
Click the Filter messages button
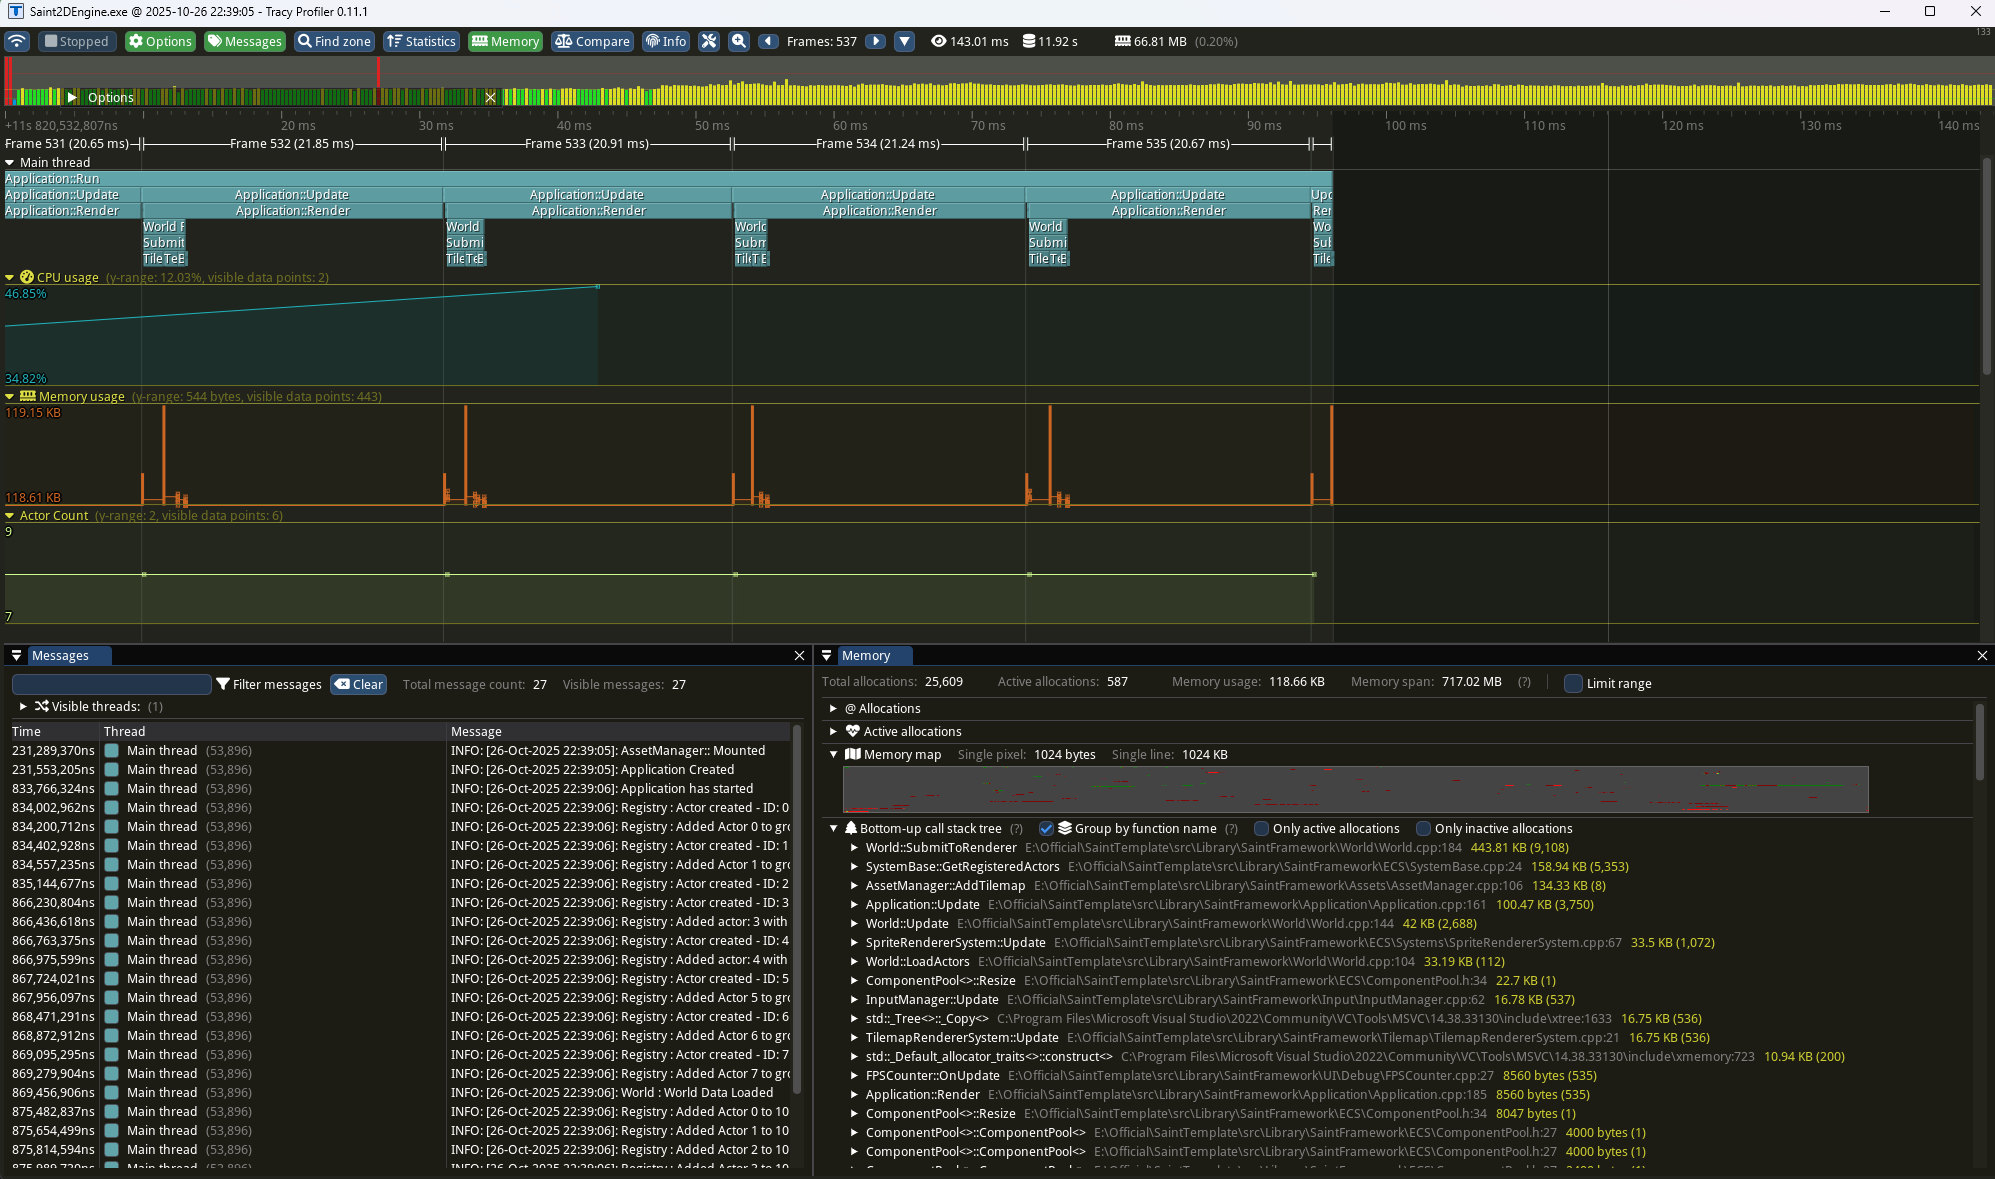click(268, 684)
